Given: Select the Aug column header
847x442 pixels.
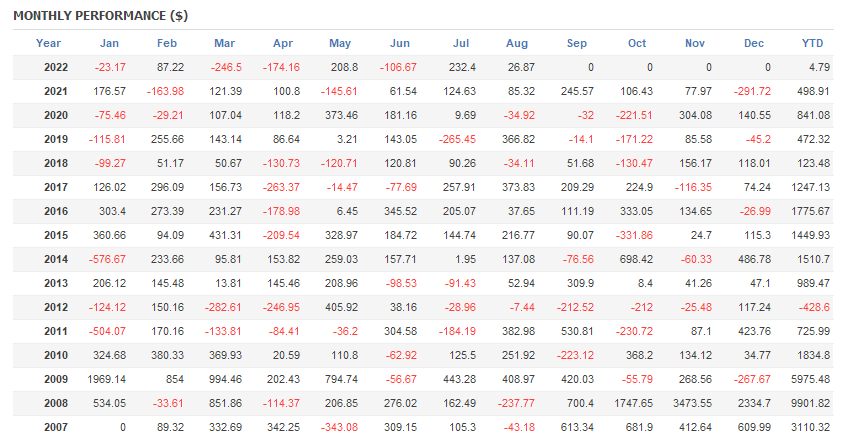Looking at the screenshot, I should (x=517, y=43).
